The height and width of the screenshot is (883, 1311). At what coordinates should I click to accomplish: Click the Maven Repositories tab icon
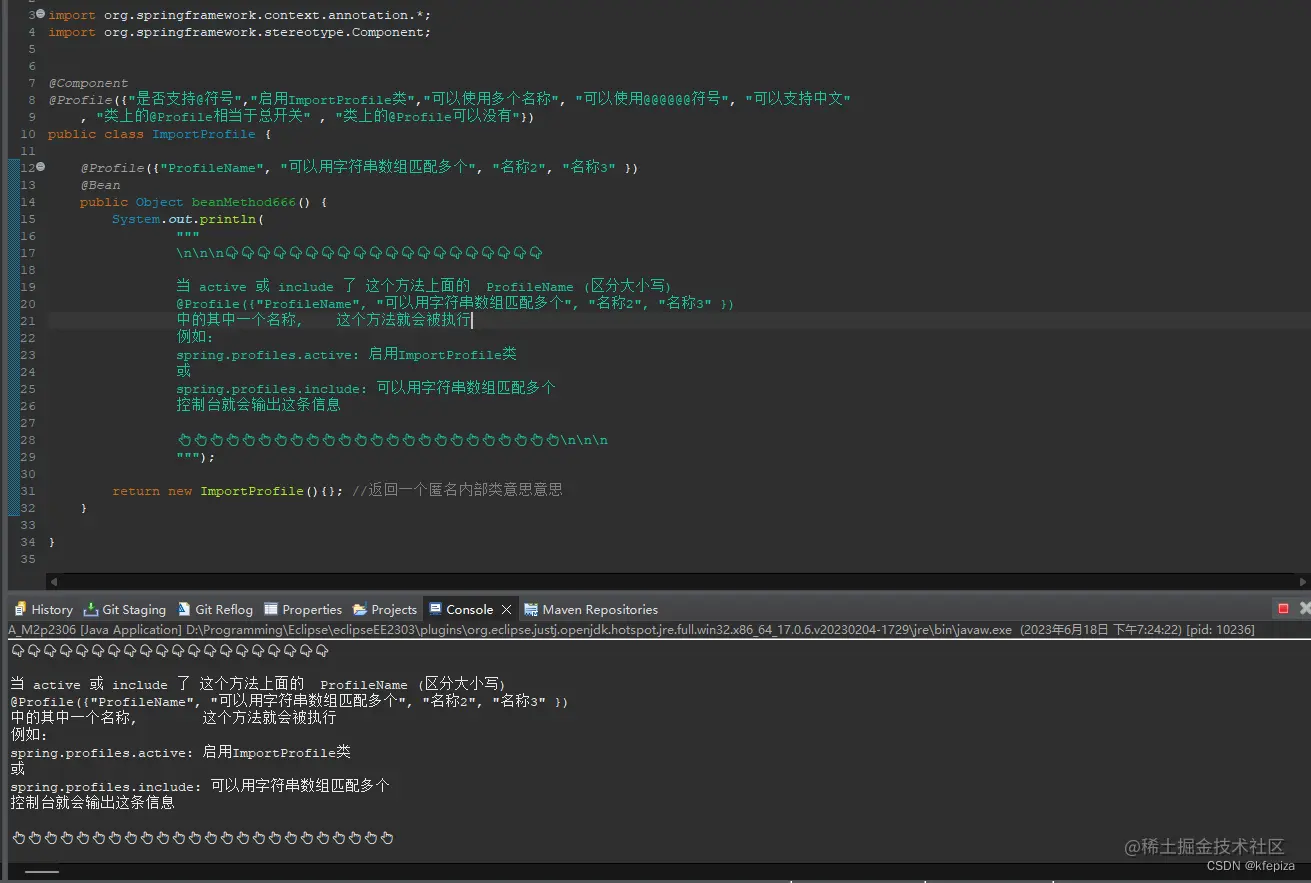coord(531,609)
